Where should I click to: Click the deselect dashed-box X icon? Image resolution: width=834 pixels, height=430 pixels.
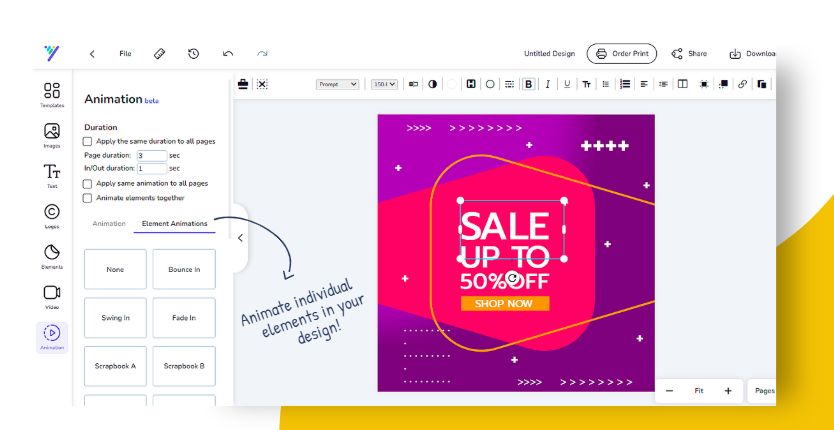(x=262, y=84)
